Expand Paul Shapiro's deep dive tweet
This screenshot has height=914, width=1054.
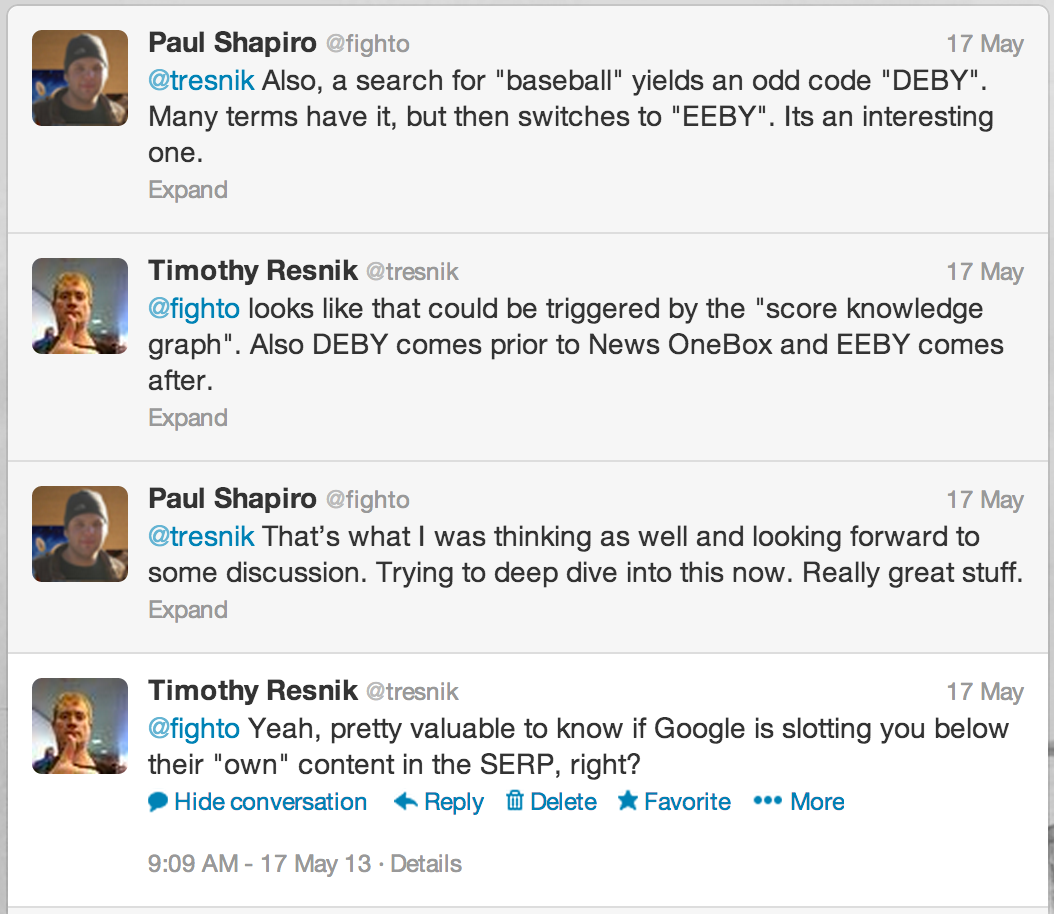pos(188,610)
